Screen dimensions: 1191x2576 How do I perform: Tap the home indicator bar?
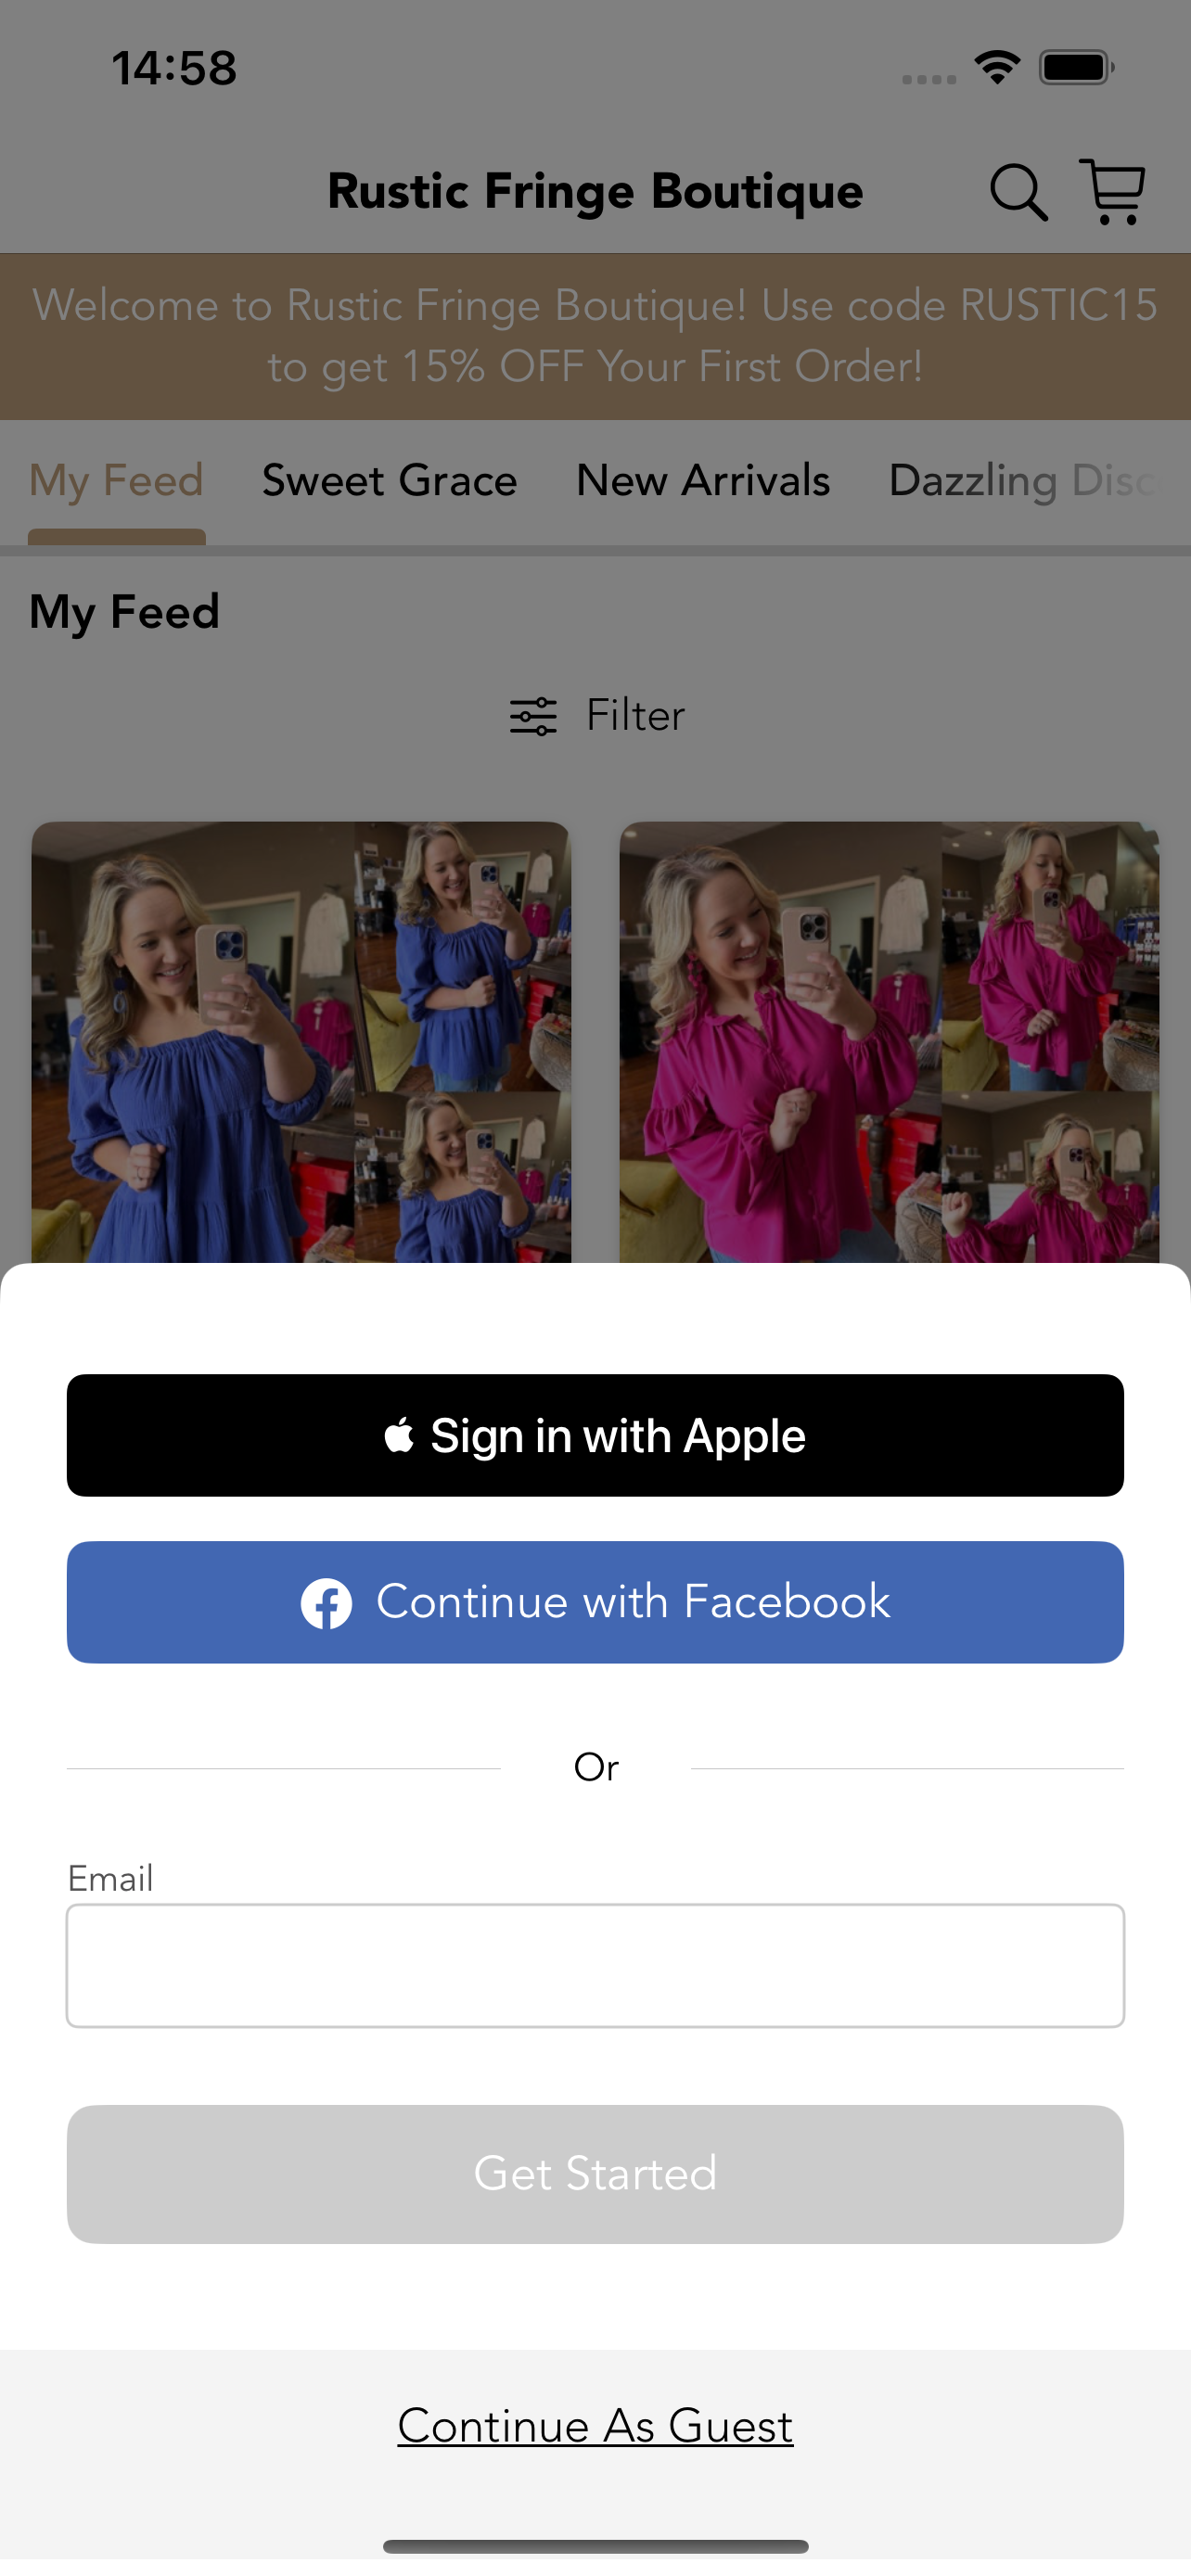tap(595, 2546)
